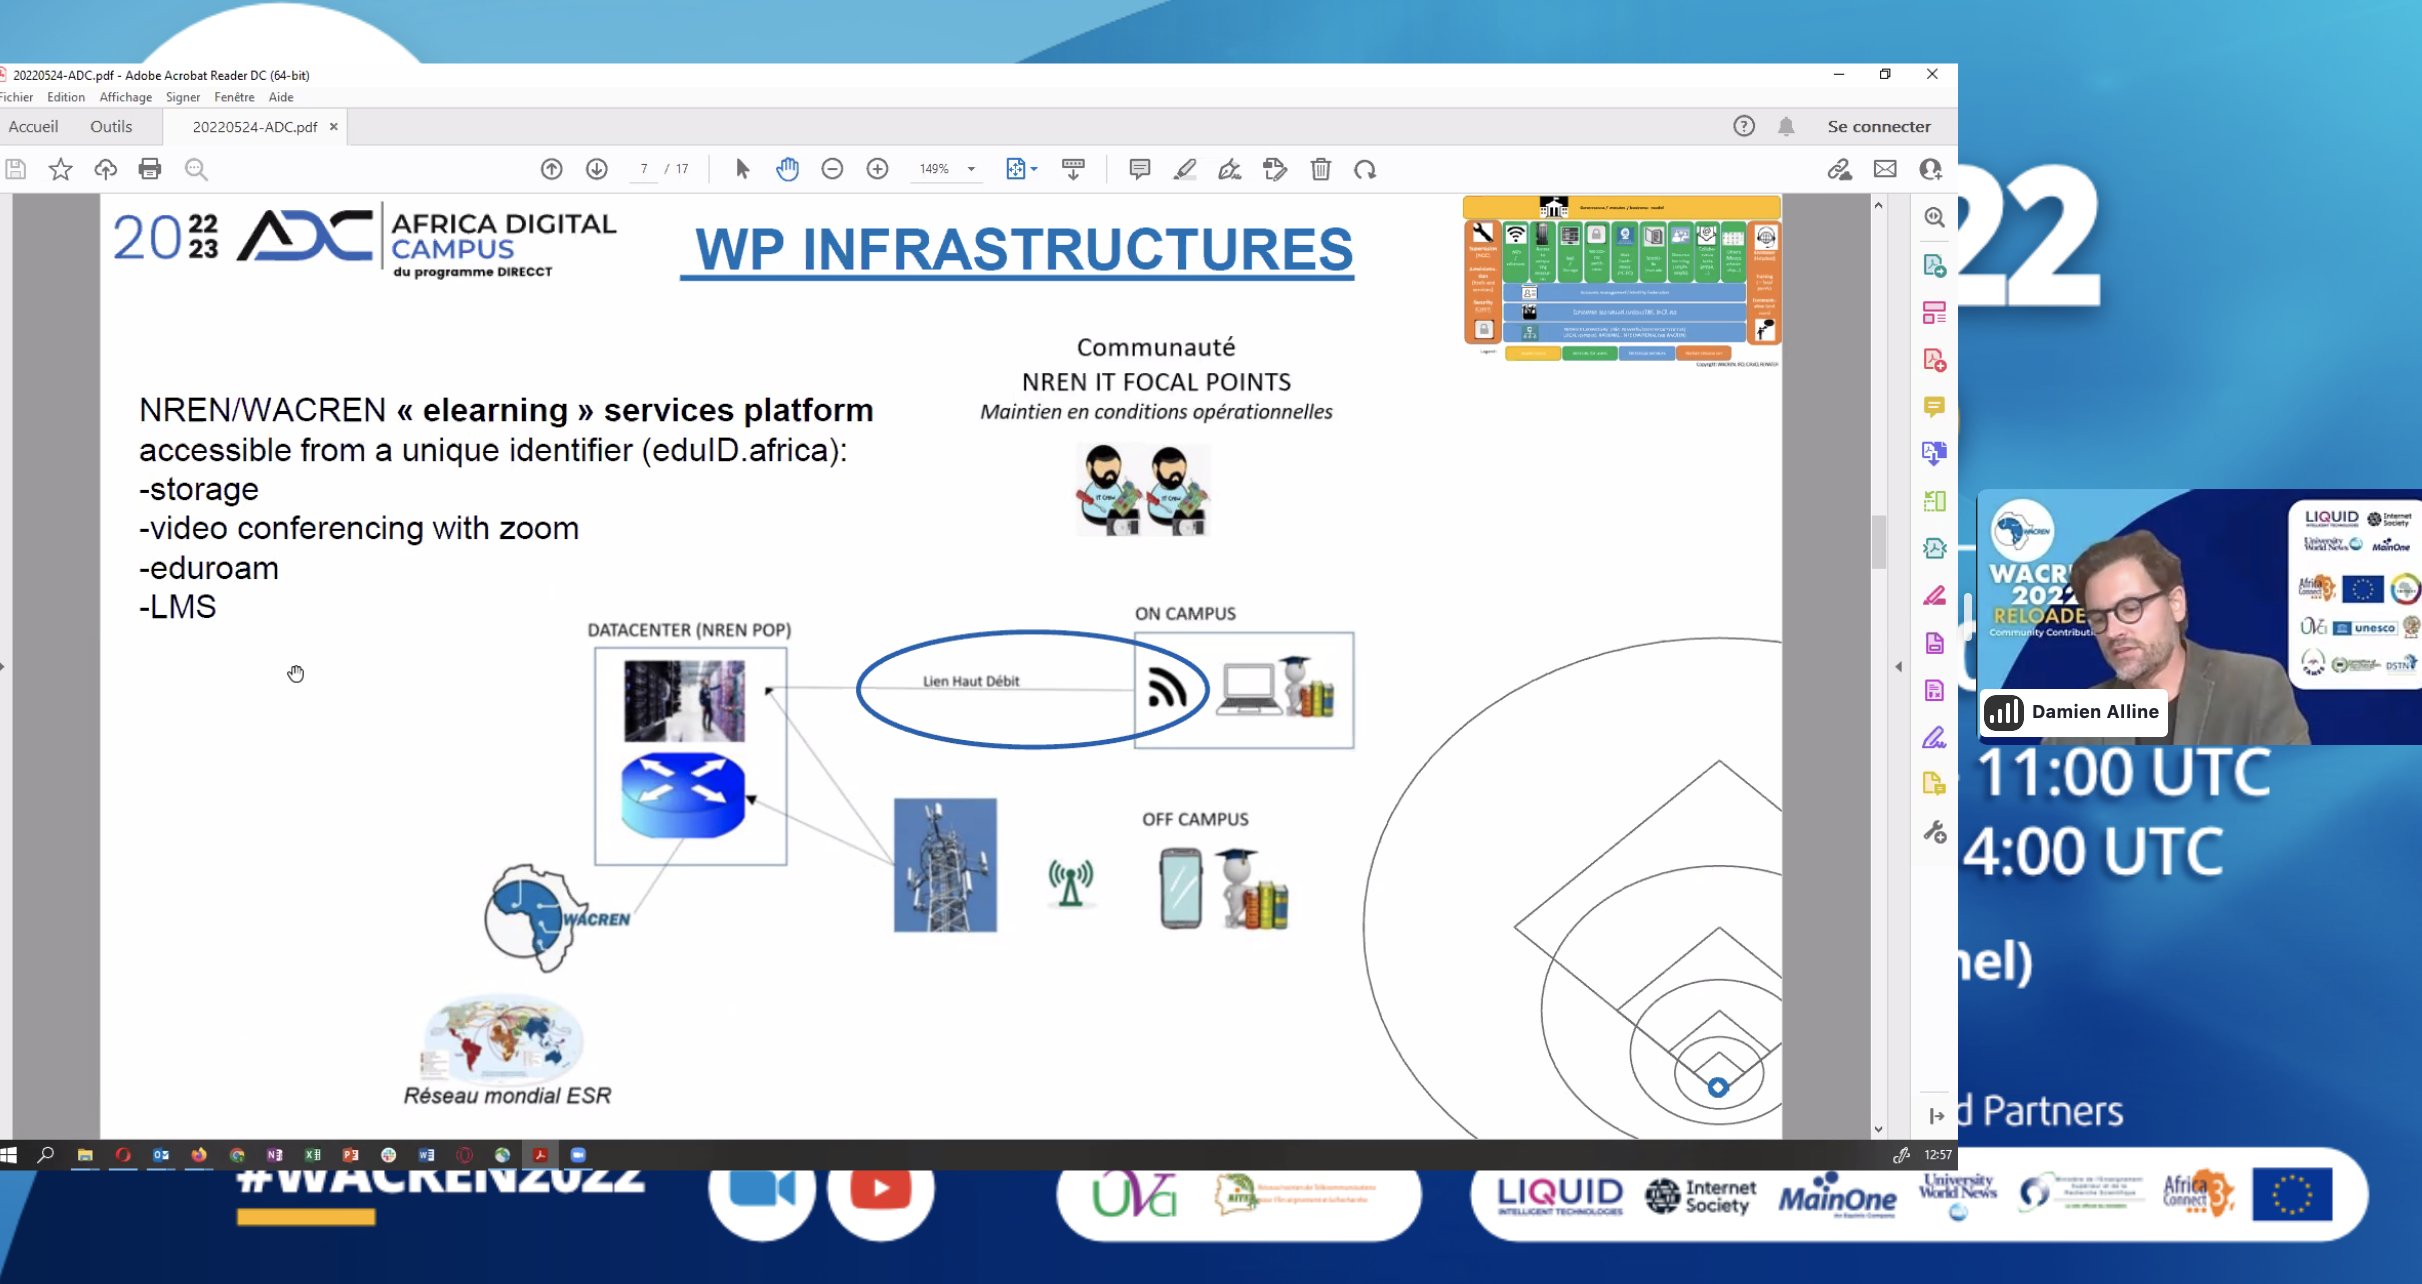Click the zoom in plus icon
Viewport: 2422px width, 1284px height.
877,169
